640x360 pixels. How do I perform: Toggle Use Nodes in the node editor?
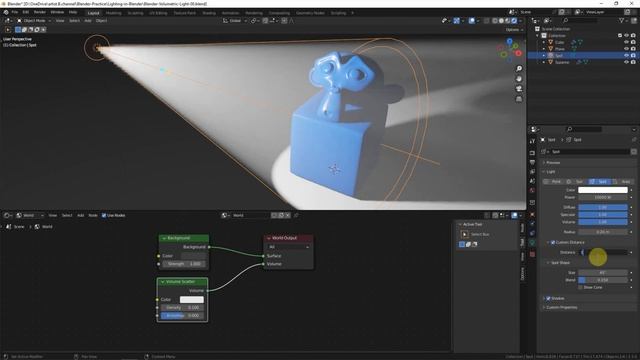[x=104, y=216]
